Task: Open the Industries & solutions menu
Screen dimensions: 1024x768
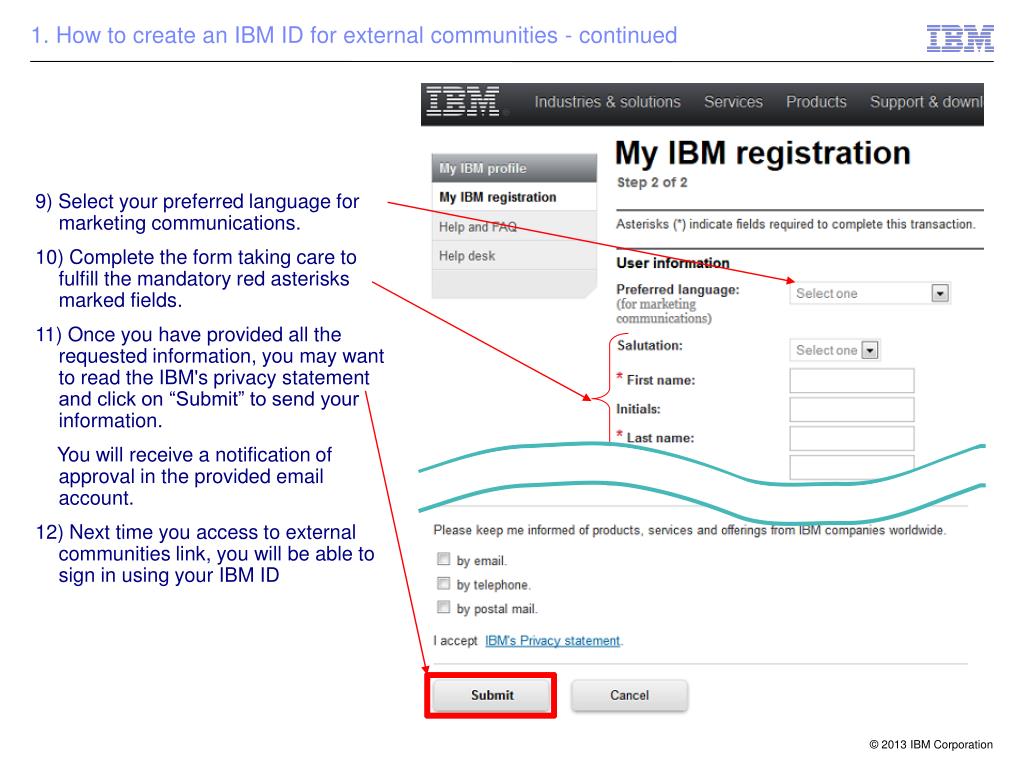Action: [x=607, y=102]
